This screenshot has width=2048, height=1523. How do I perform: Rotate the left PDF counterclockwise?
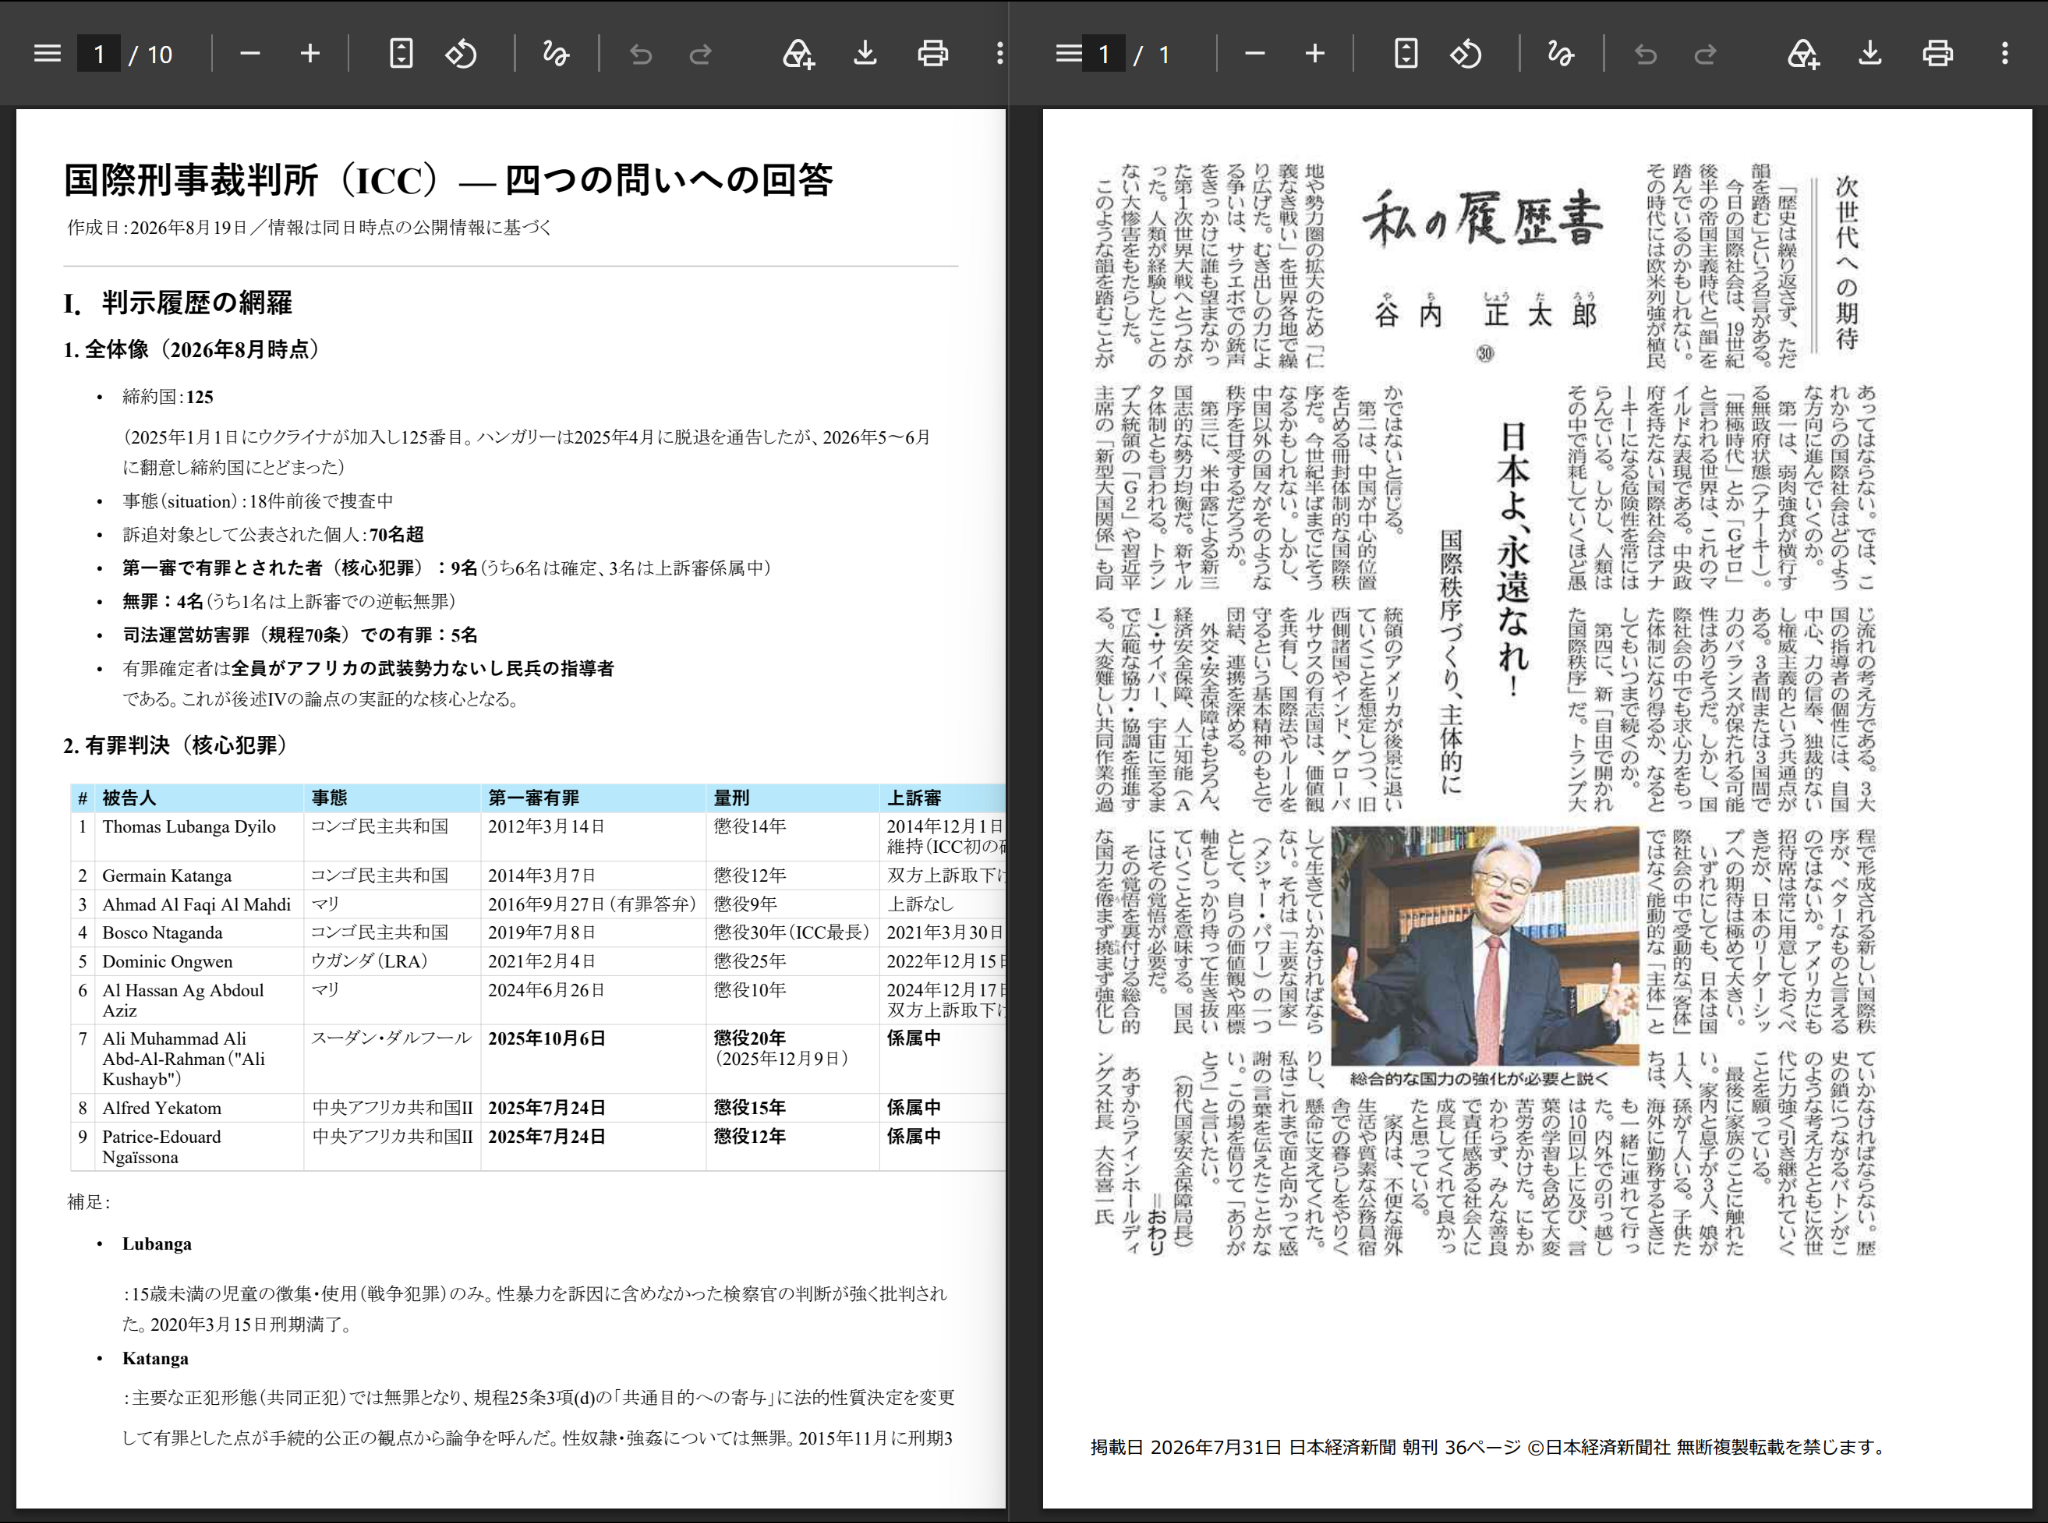[461, 53]
